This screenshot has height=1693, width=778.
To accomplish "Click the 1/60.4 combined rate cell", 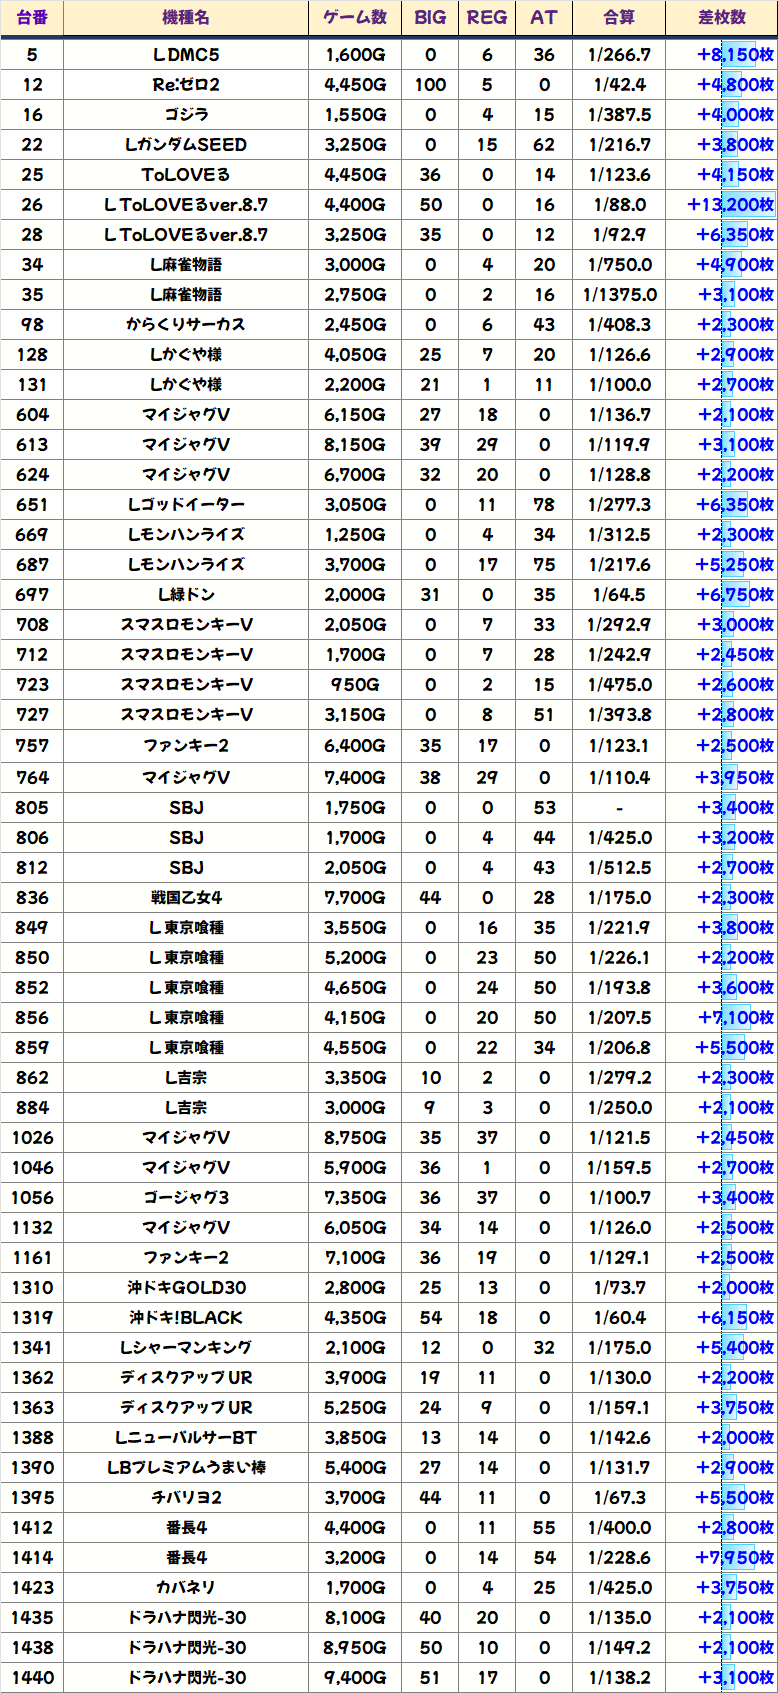I will pos(619,1317).
